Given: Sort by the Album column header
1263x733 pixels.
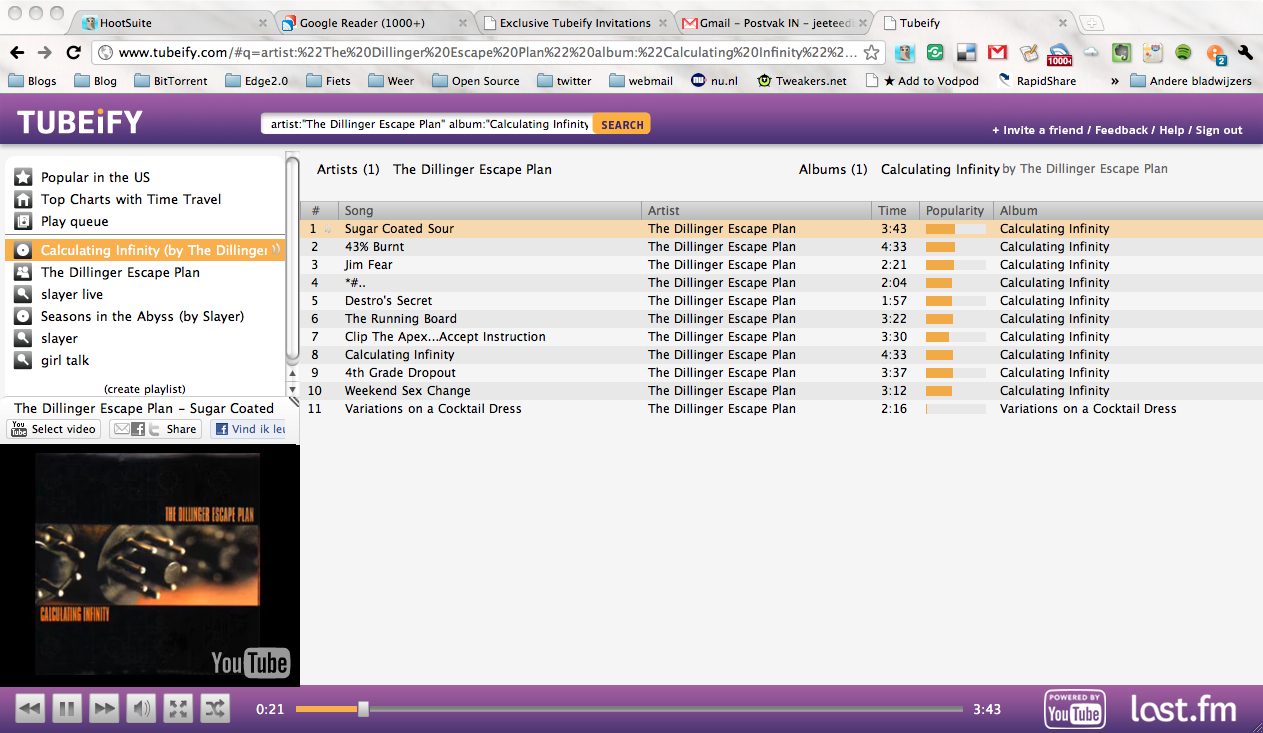Looking at the screenshot, I should 1128,210.
